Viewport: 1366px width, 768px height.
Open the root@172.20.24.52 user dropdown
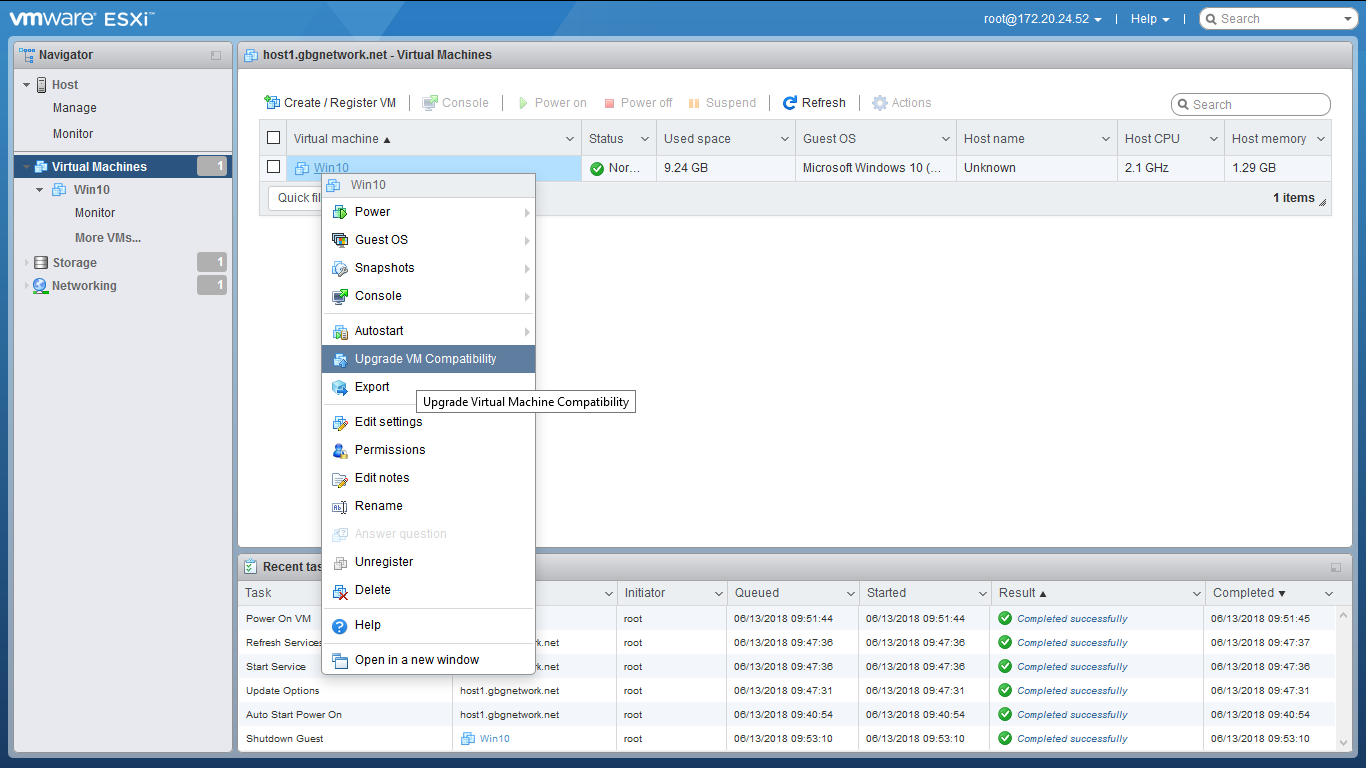[1042, 19]
